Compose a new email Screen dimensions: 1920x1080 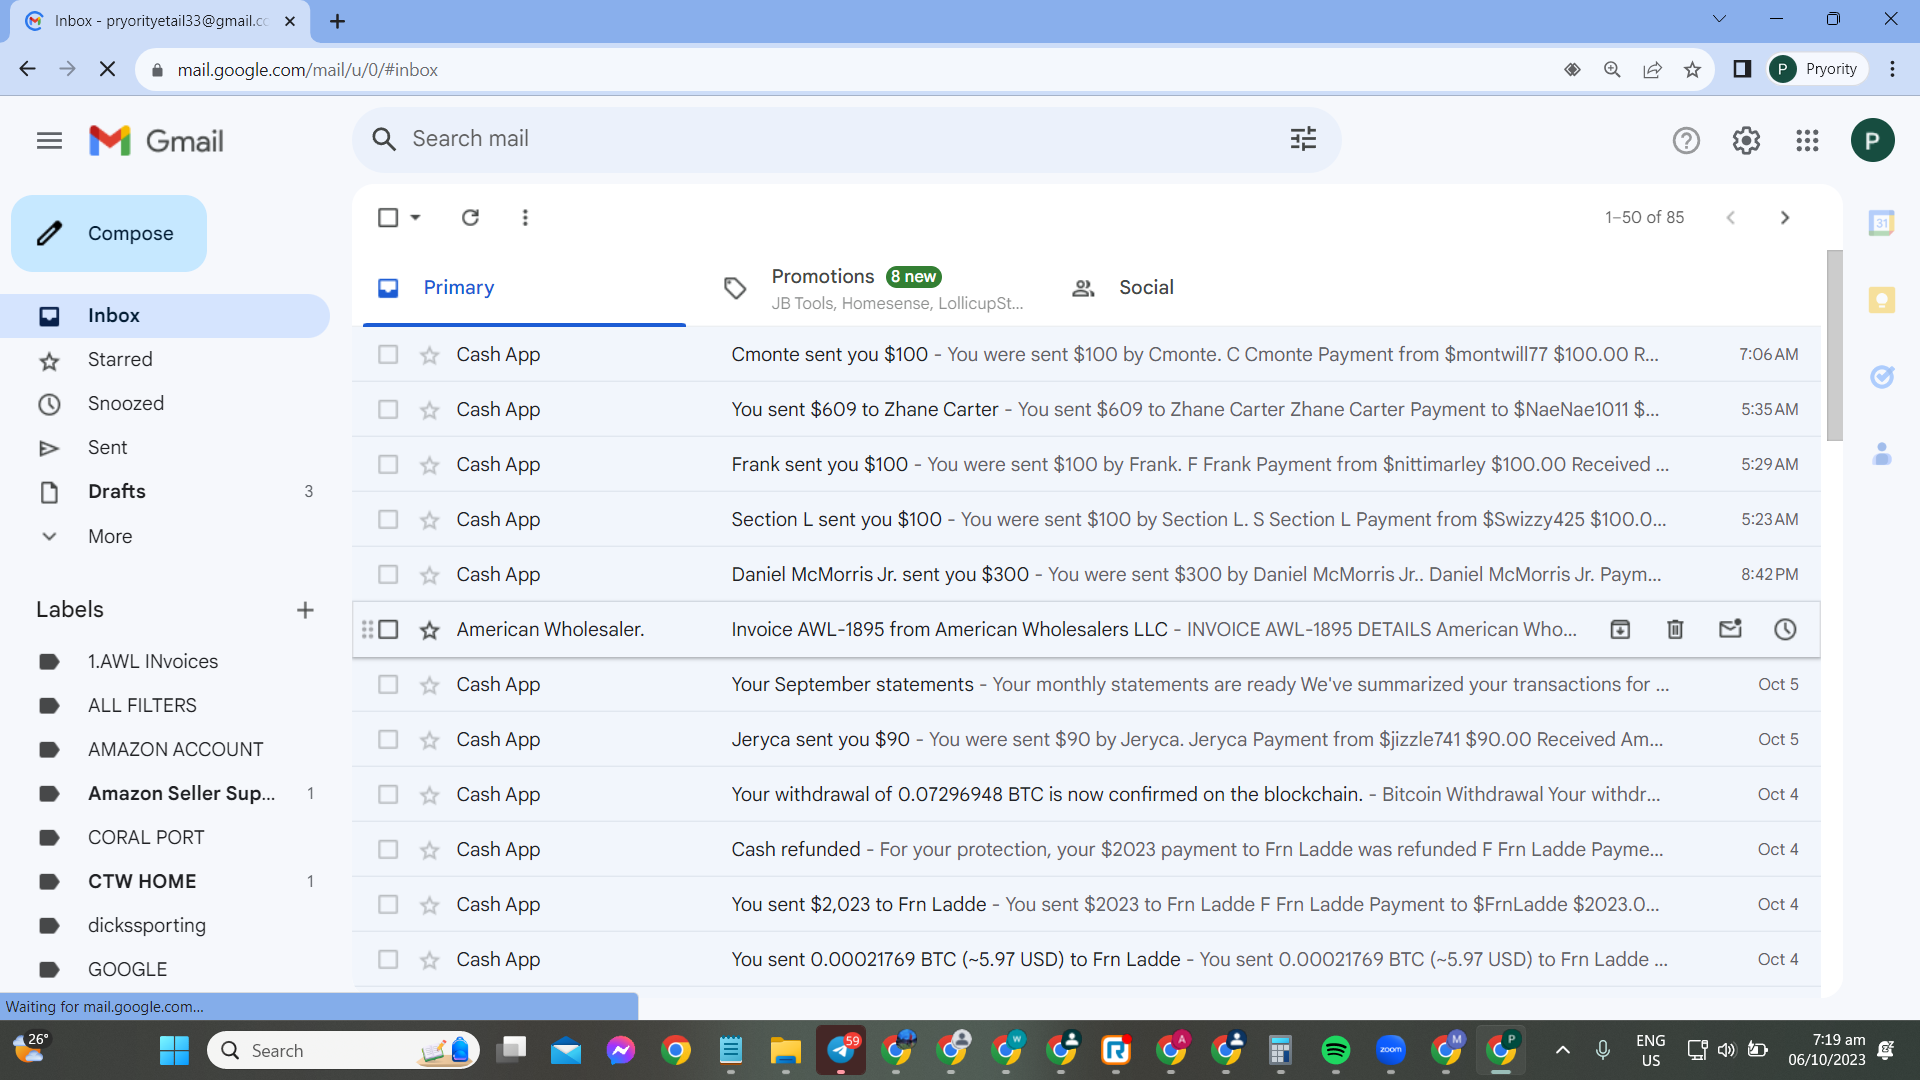point(109,233)
